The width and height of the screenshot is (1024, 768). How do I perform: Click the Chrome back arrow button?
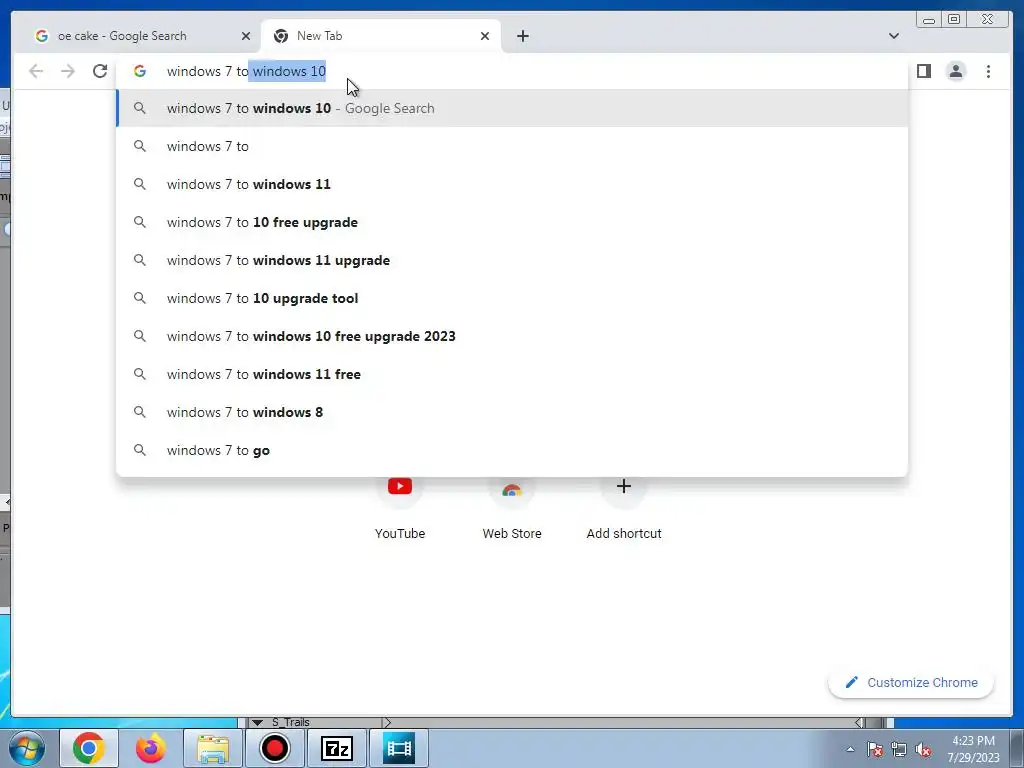click(36, 71)
